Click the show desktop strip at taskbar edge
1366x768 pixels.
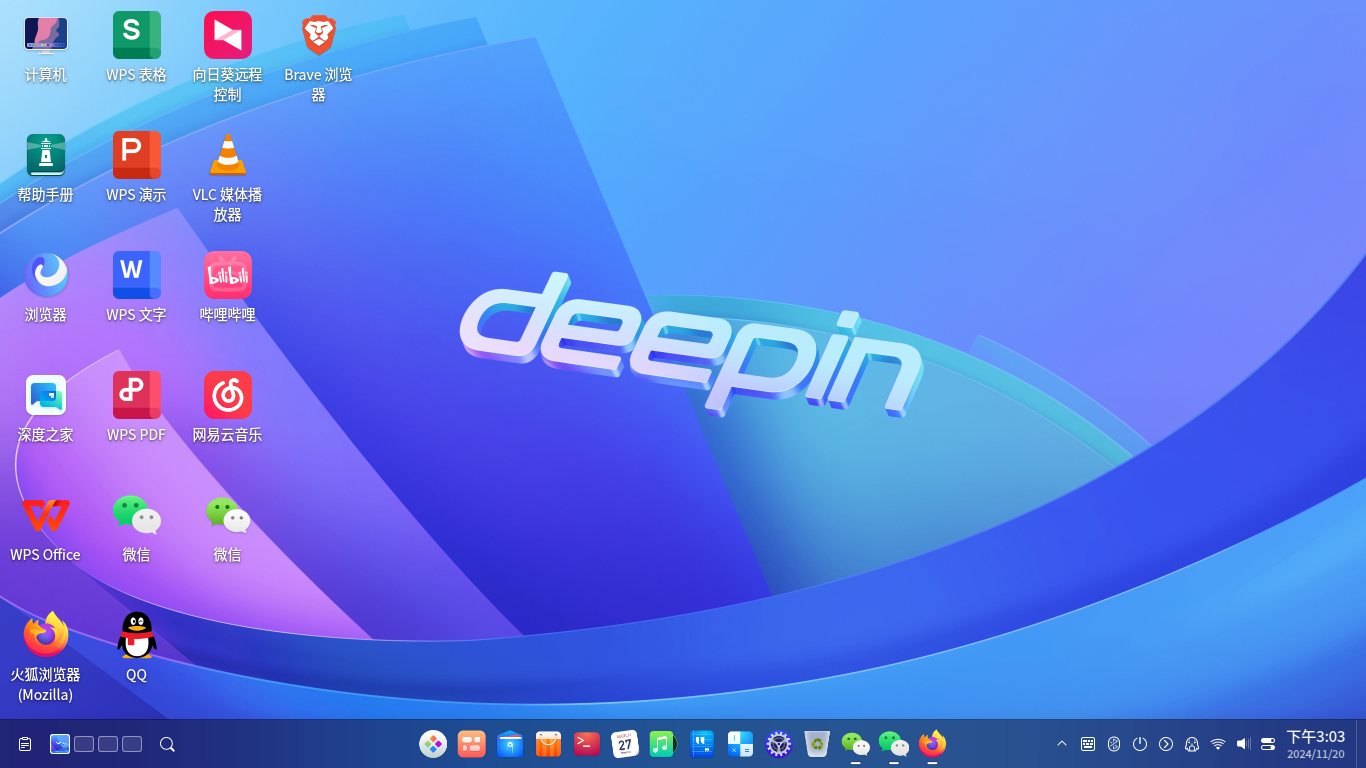click(x=1361, y=744)
